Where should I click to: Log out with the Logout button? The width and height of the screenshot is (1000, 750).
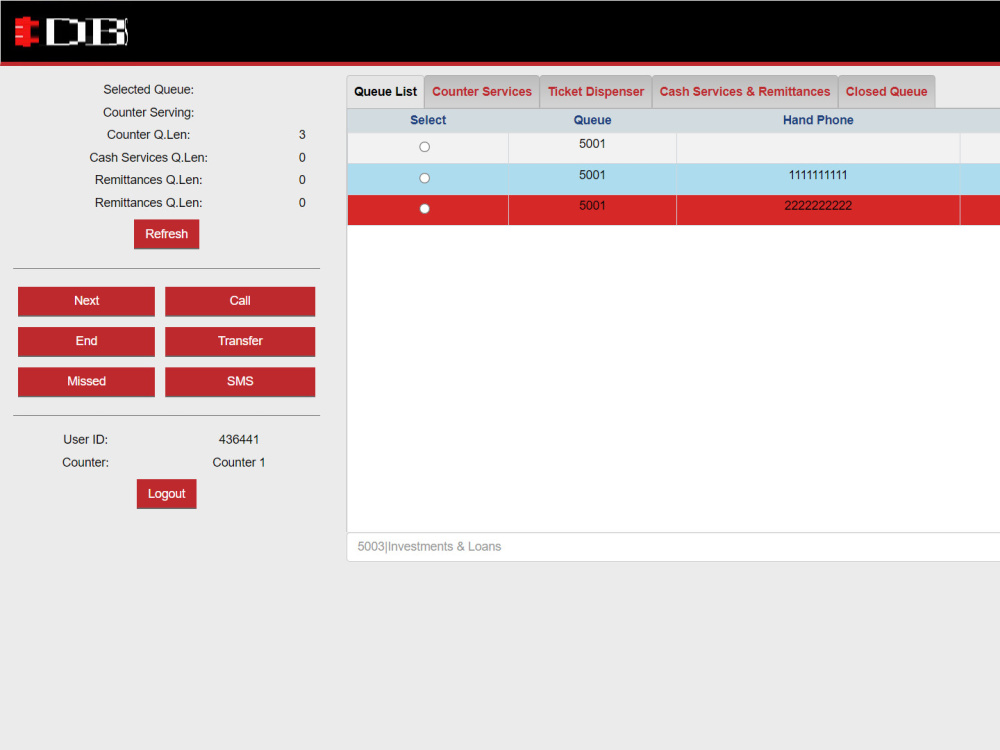(x=166, y=494)
